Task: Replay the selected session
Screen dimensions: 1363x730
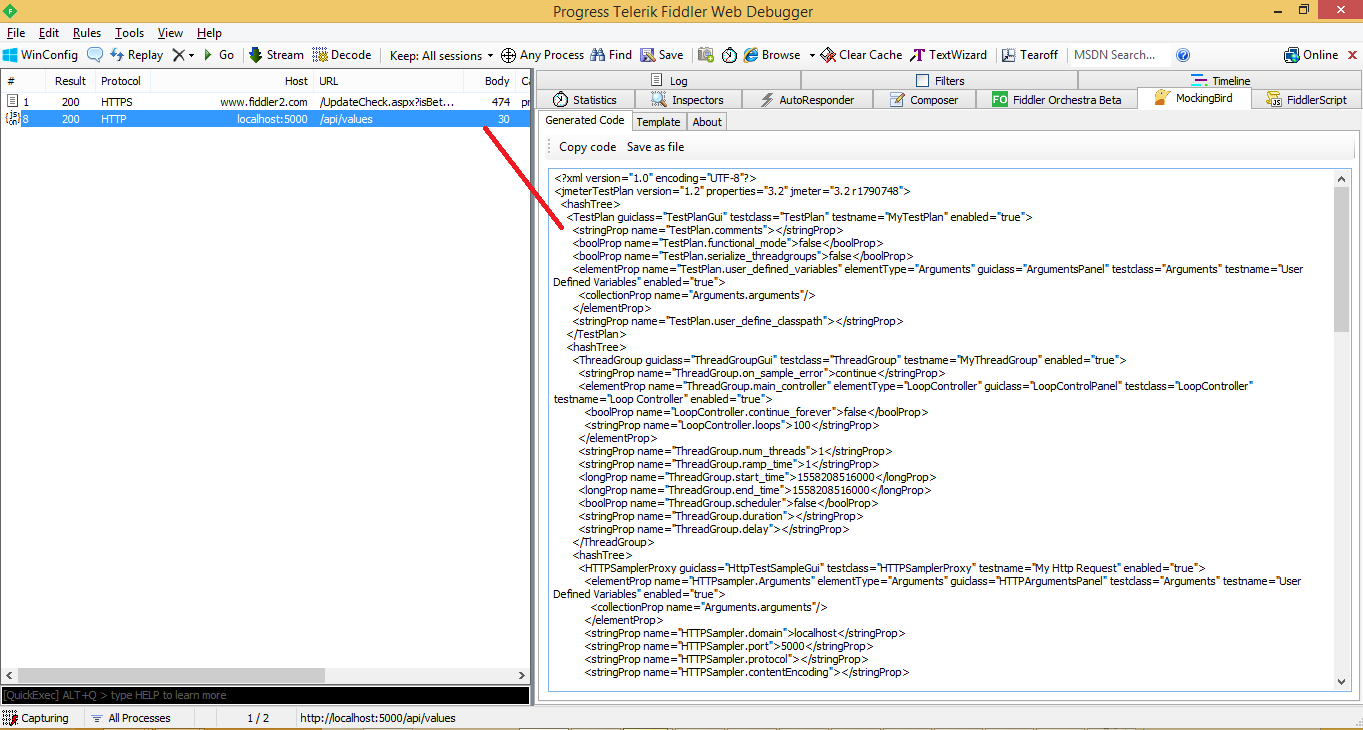Action: coord(136,55)
